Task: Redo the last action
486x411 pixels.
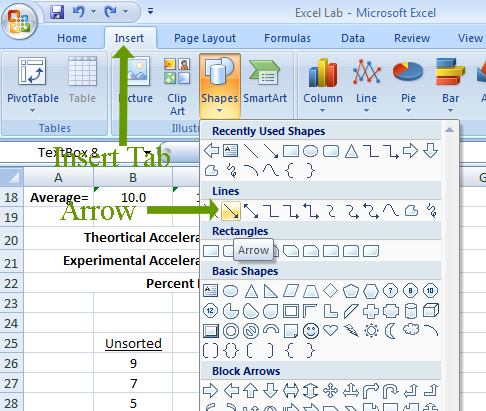Action: (x=110, y=12)
